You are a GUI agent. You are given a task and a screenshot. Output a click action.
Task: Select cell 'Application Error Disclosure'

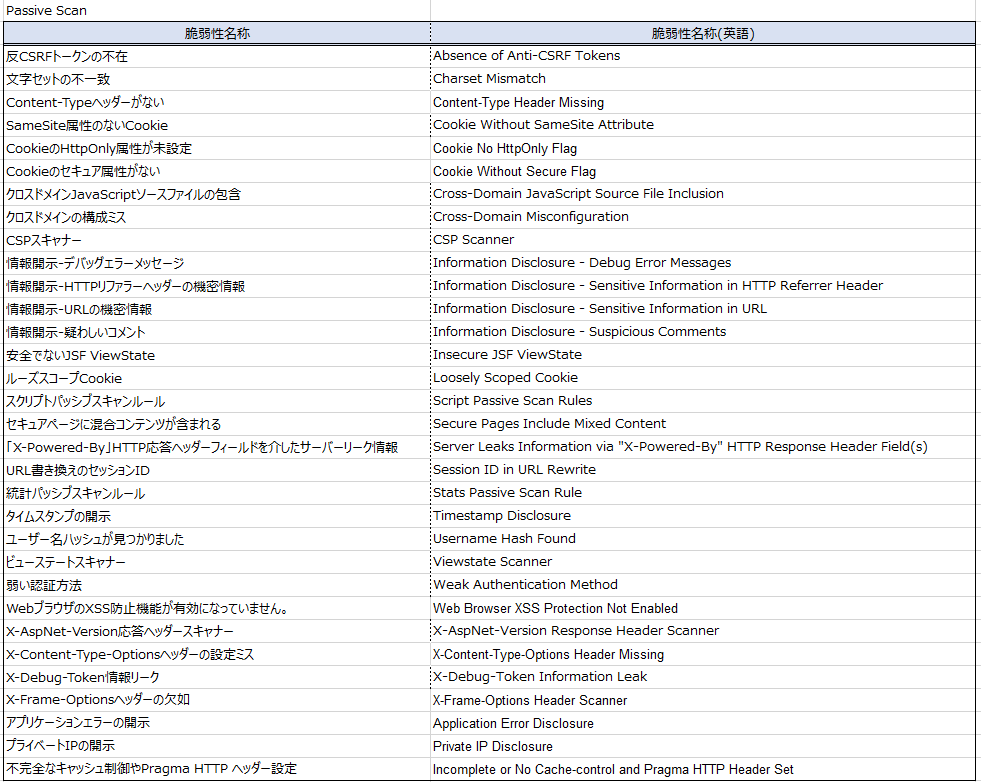[703, 723]
